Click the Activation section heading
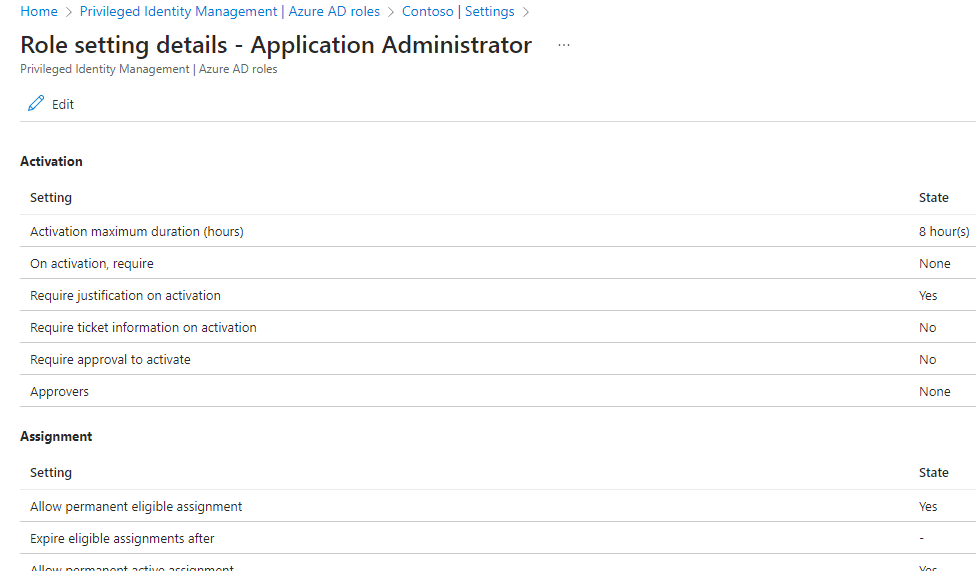 tap(51, 161)
